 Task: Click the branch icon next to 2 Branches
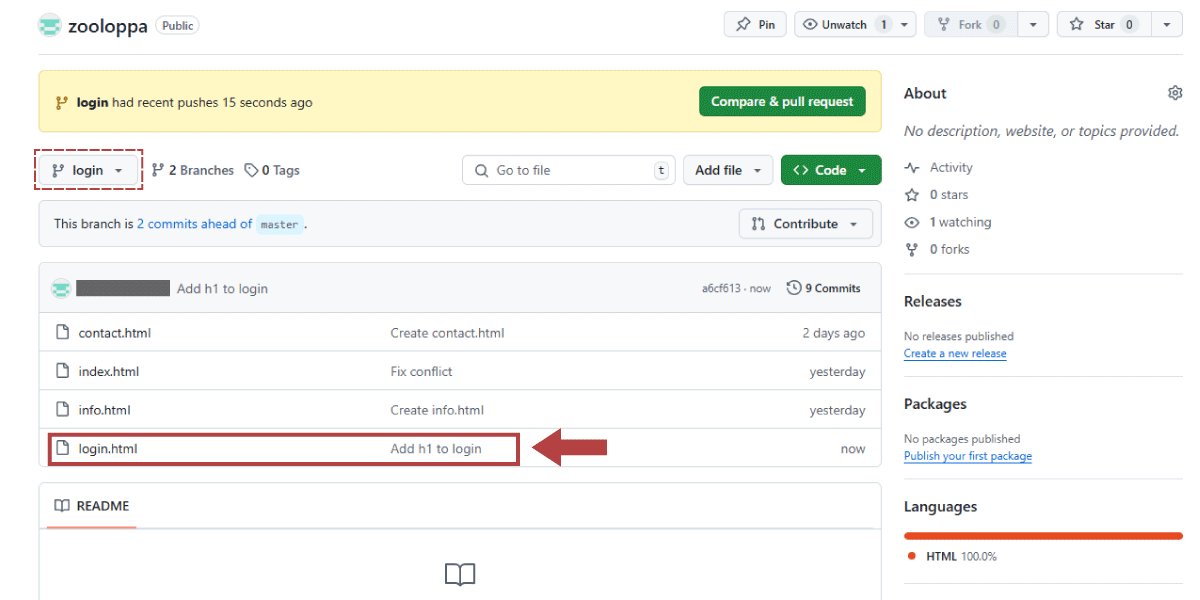tap(158, 170)
